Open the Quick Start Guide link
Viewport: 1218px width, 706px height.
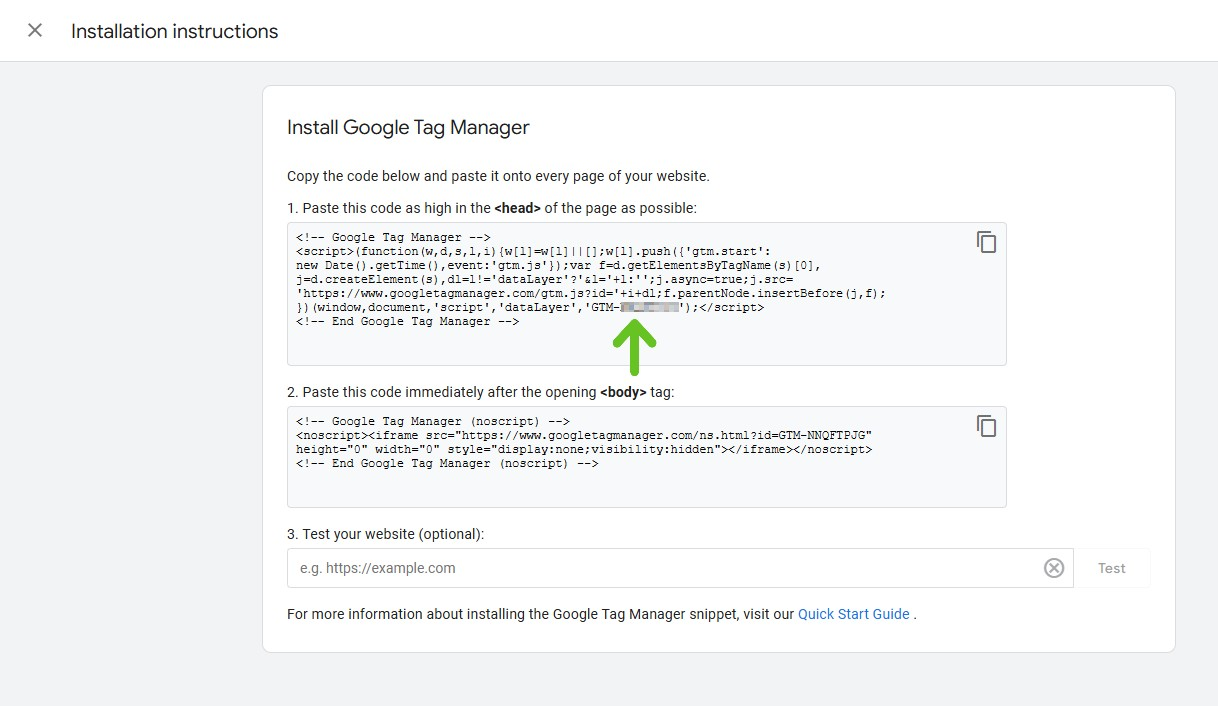click(x=853, y=614)
